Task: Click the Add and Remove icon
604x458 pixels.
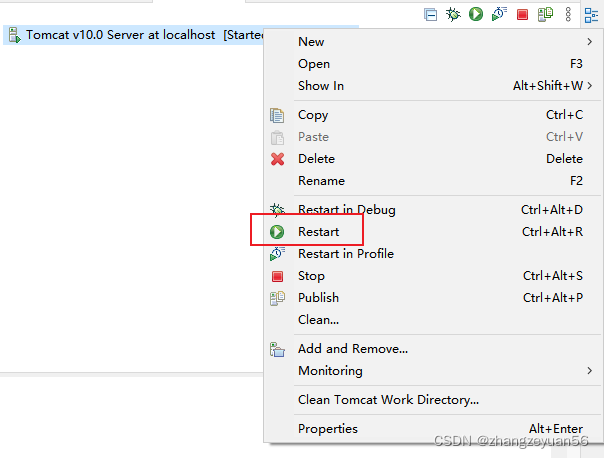Action: point(277,349)
